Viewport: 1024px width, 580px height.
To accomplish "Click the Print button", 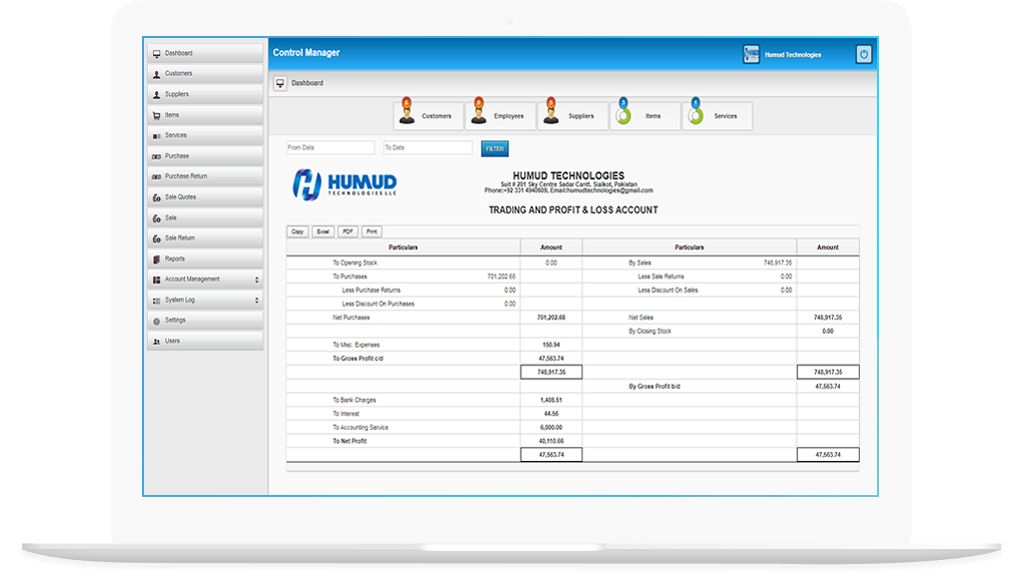I will (x=372, y=231).
